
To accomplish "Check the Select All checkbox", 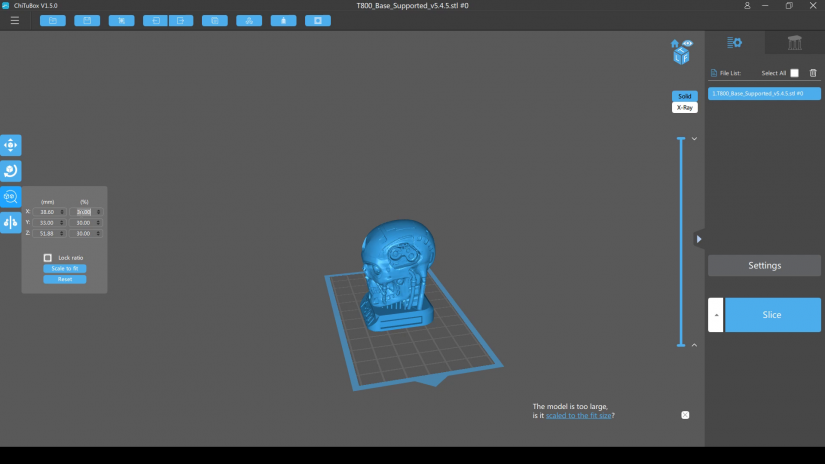I will coord(794,73).
